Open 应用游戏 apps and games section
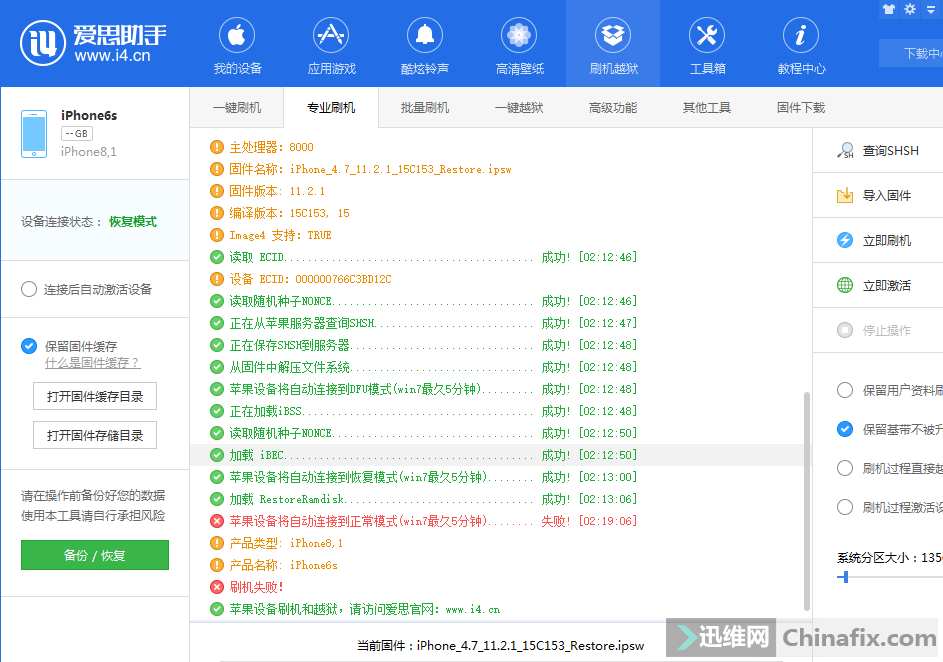 click(331, 46)
